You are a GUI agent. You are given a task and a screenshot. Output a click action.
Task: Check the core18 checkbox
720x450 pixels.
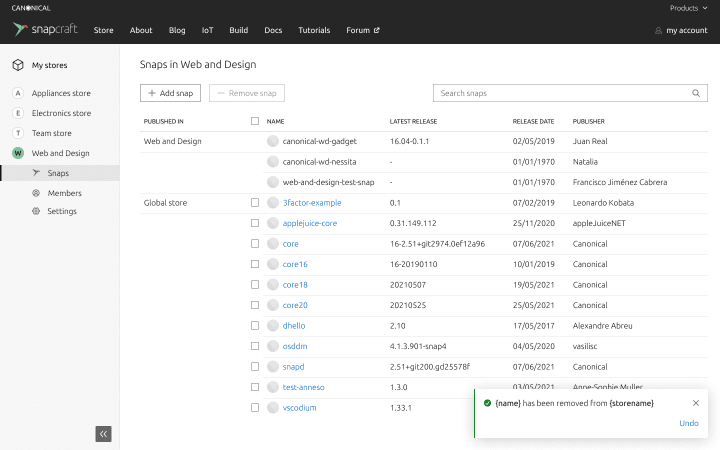255,285
